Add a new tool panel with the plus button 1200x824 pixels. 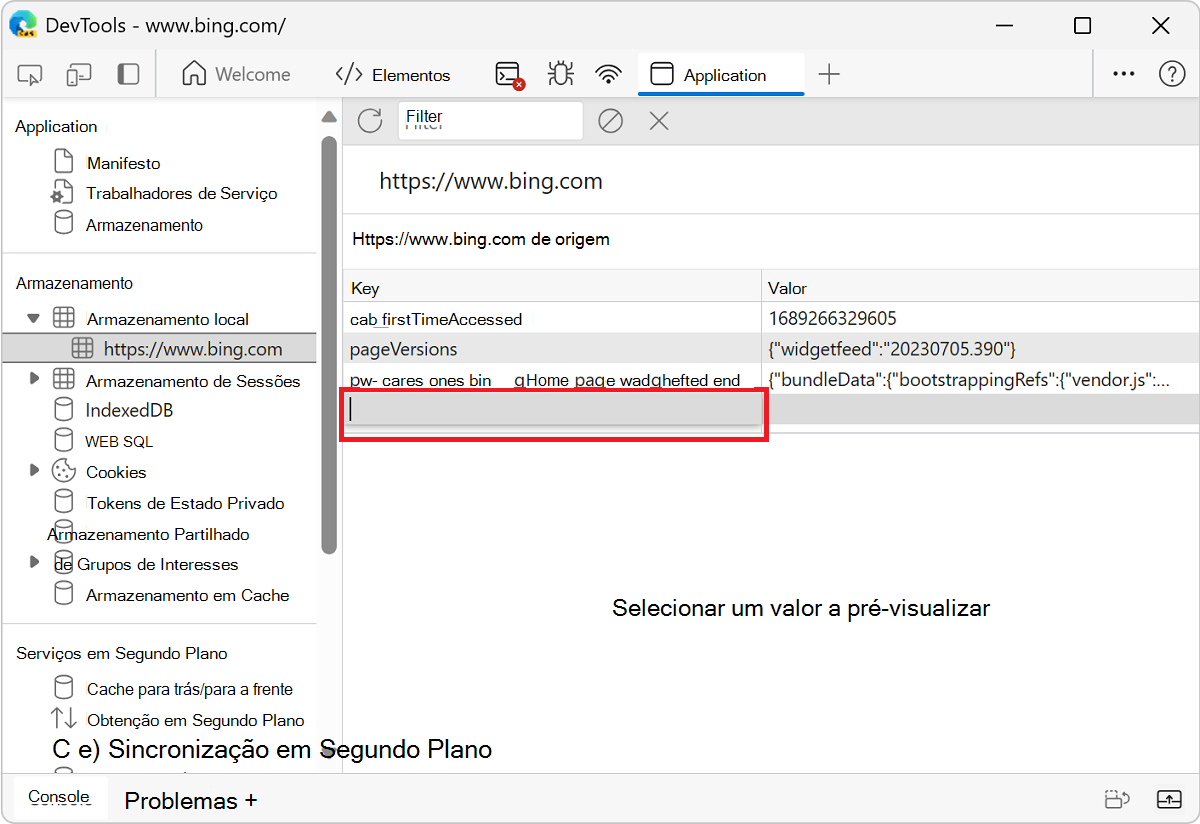point(829,73)
